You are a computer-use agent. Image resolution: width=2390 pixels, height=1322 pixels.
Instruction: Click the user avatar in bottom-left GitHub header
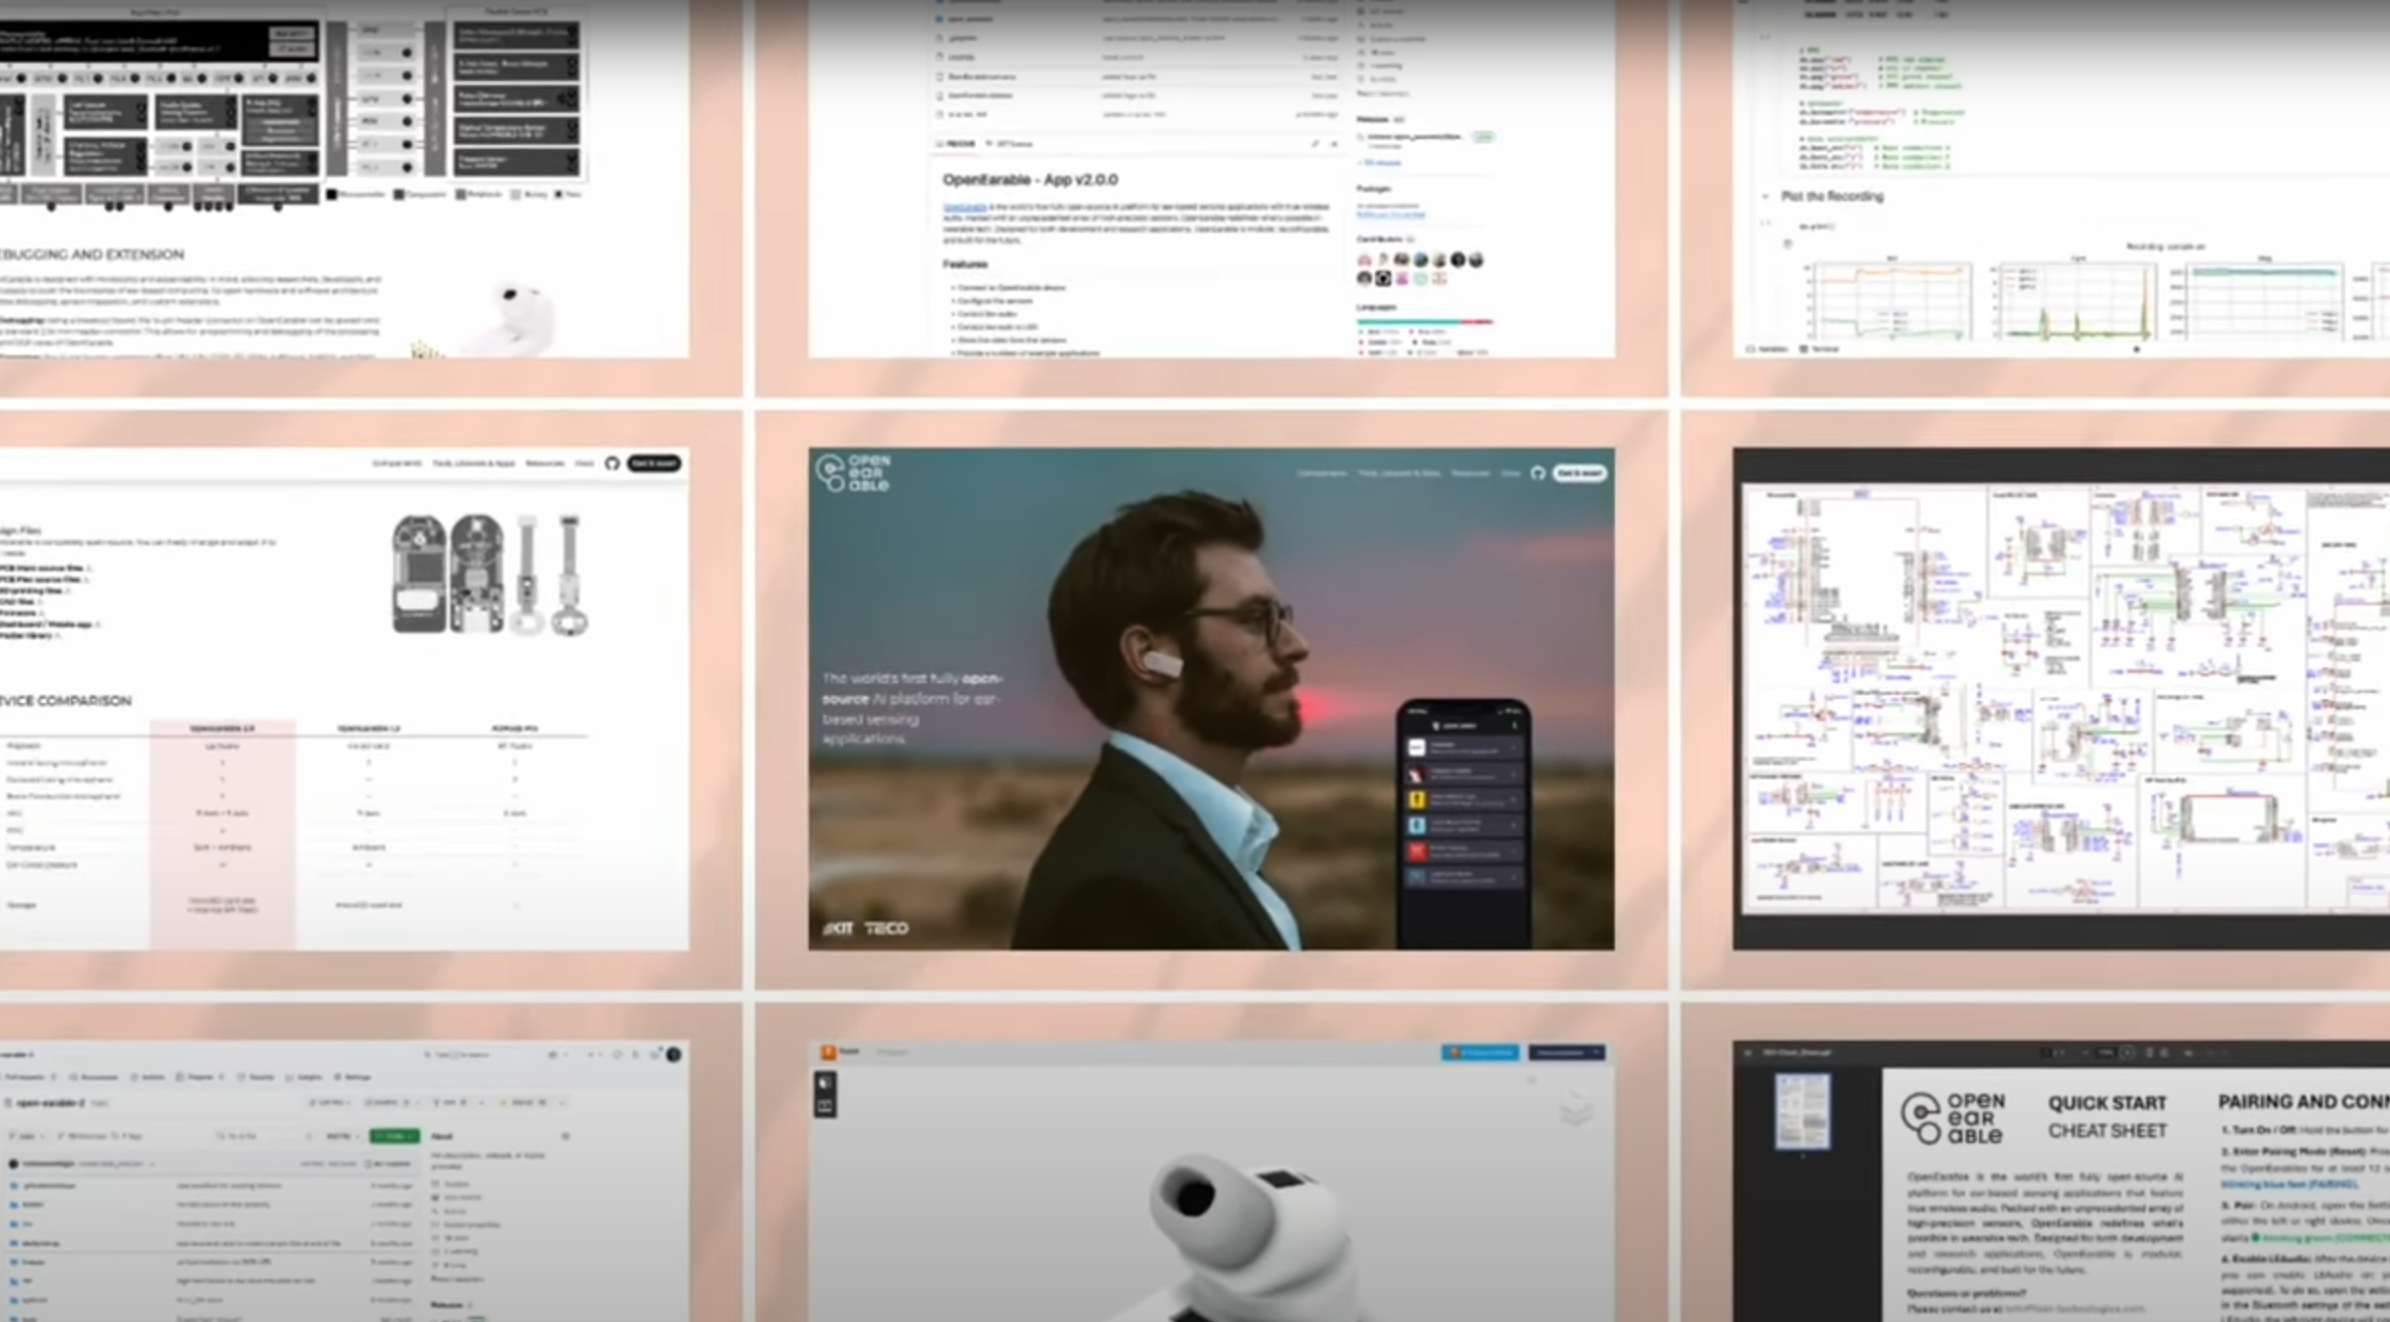point(674,1054)
